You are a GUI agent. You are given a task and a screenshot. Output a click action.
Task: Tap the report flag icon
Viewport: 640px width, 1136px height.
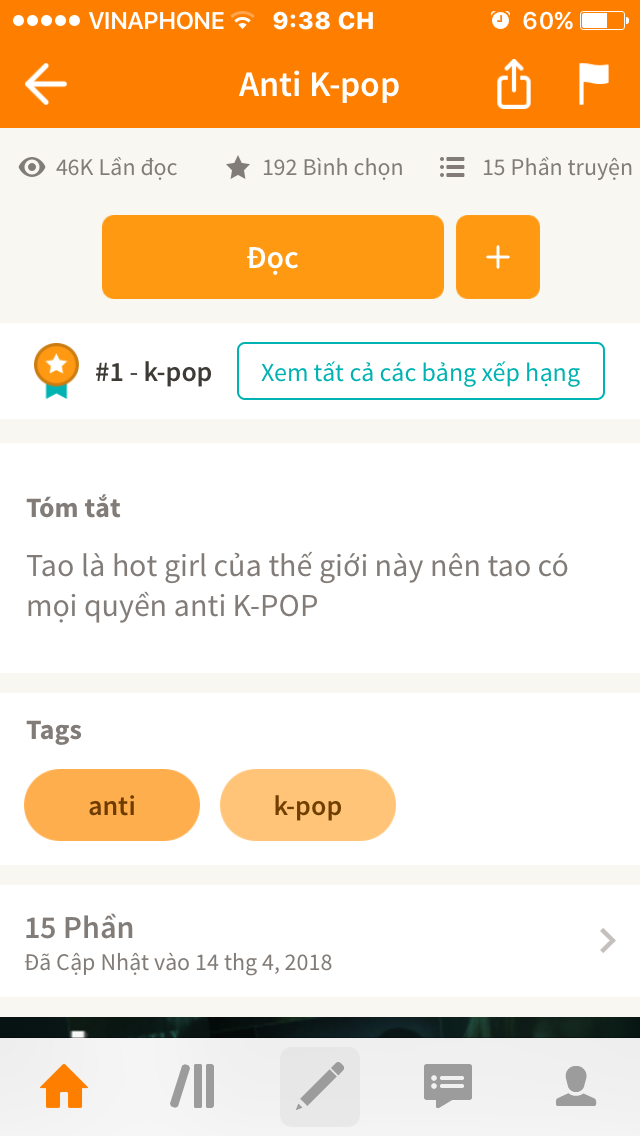pos(593,85)
